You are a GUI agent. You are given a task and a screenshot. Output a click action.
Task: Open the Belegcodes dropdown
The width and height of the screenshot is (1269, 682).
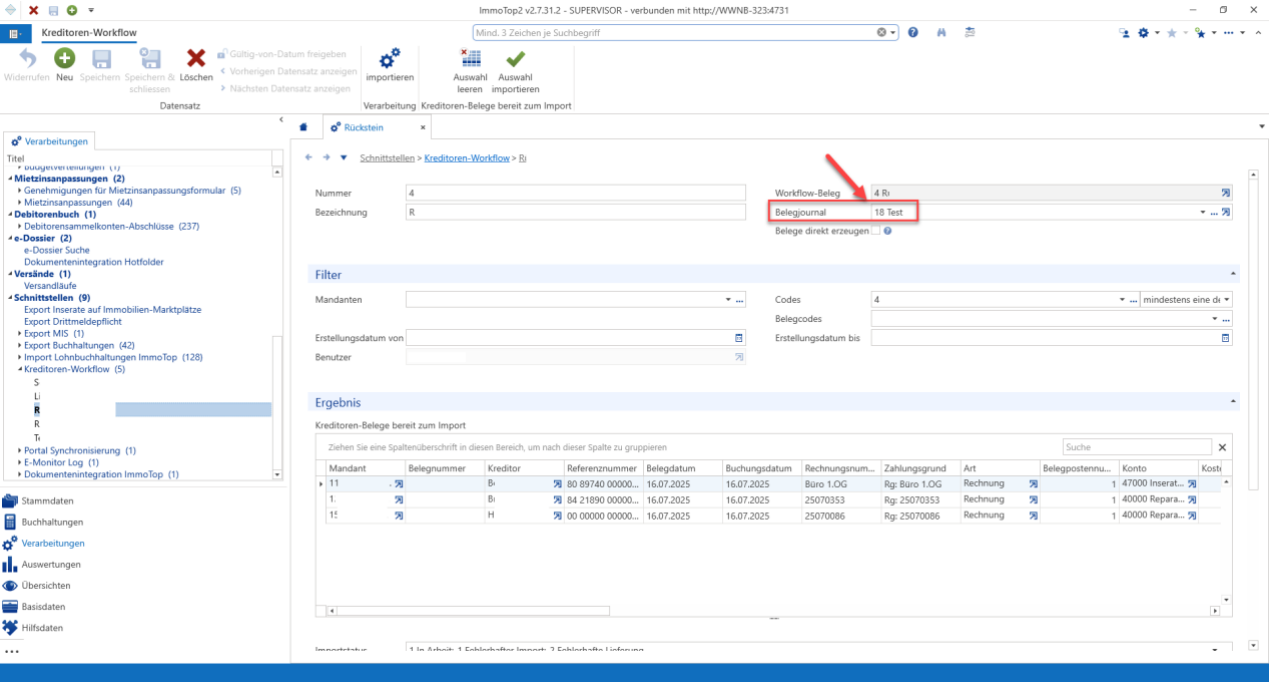[1214, 319]
